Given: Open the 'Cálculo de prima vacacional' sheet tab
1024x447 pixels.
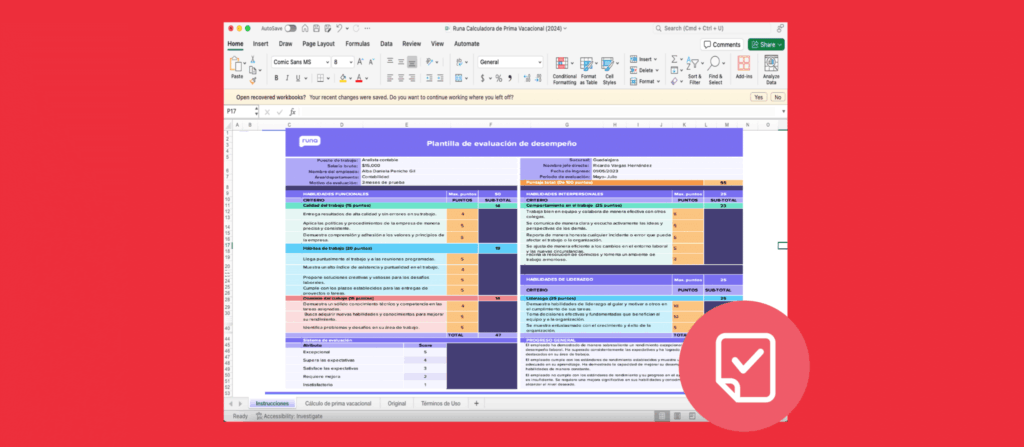Looking at the screenshot, I should 337,402.
